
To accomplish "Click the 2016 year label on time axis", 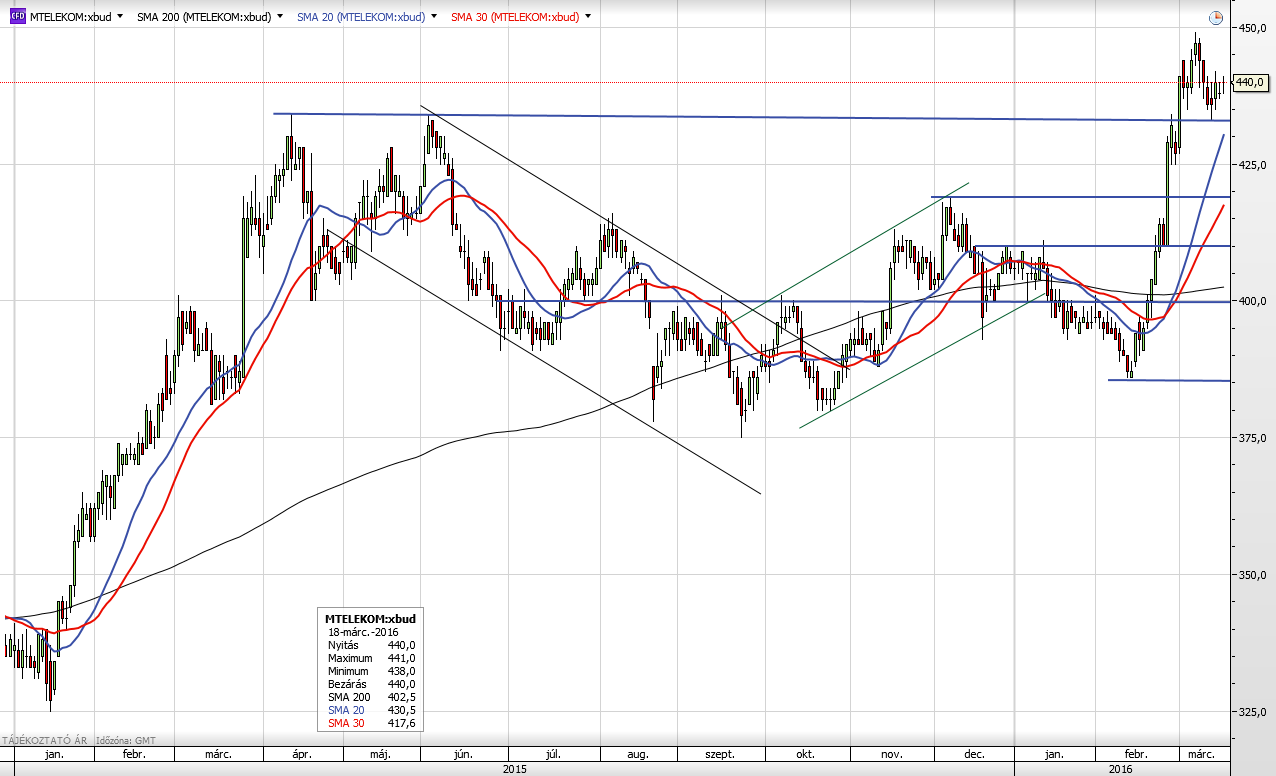I will (x=1120, y=768).
